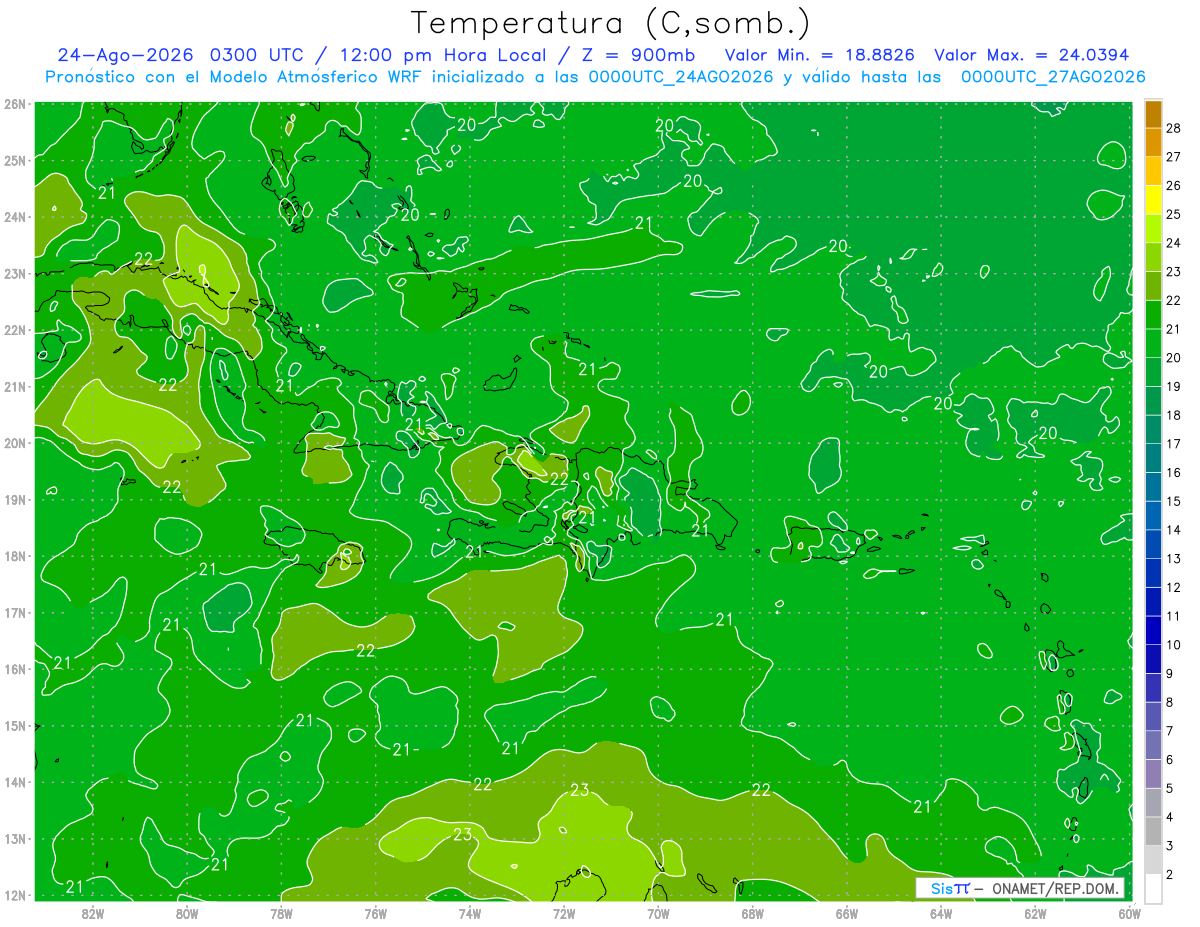This screenshot has height=927, width=1200.
Task: Click the "Valor Max. = 24.0394" value
Action: [x=1033, y=55]
